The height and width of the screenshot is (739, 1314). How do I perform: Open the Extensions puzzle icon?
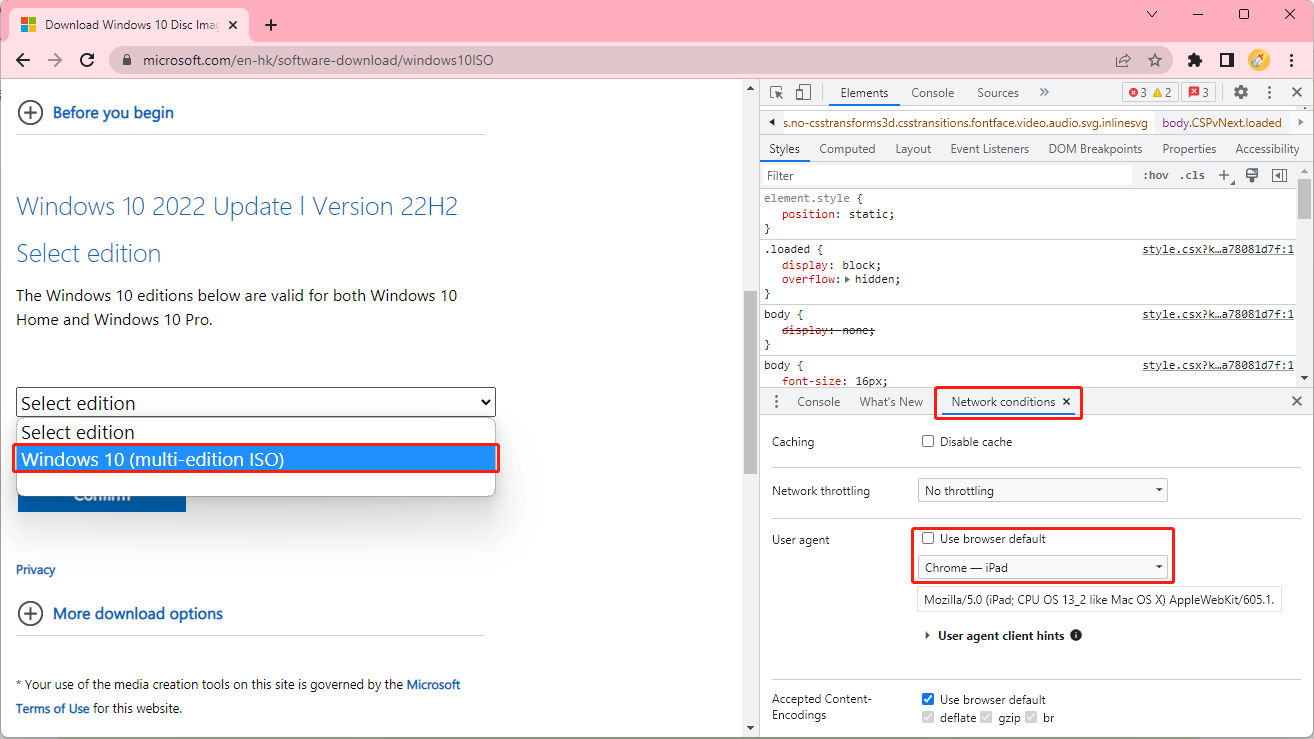(x=1195, y=60)
